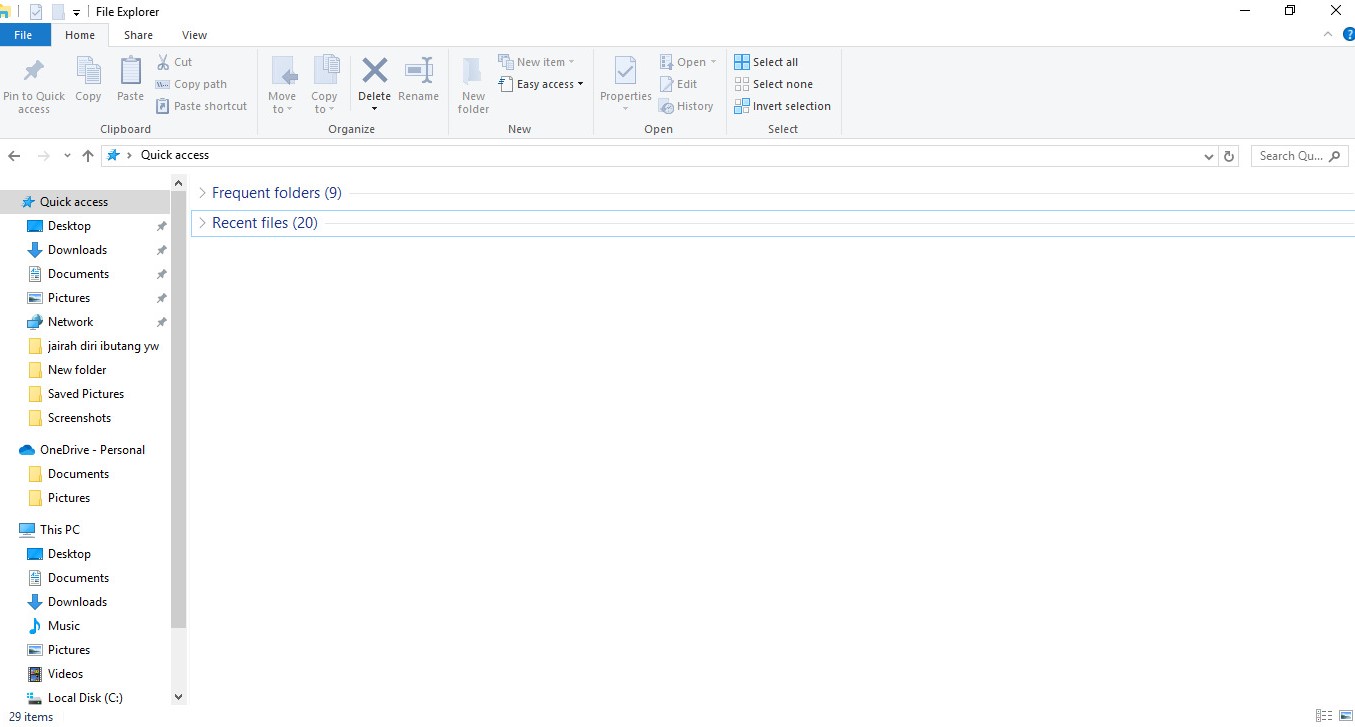Choose Paste shortcut in Clipboard group
Viewport: 1355px width, 727px height.
(x=202, y=106)
